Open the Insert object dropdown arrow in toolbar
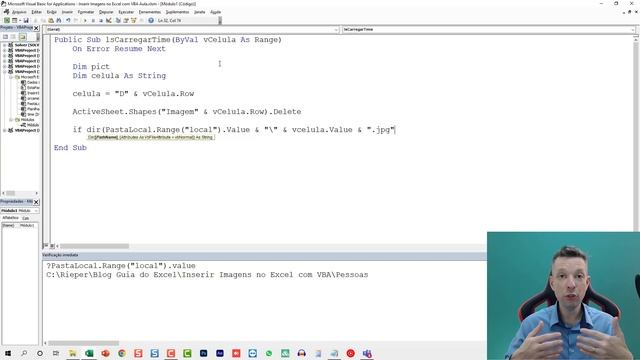 pyautogui.click(x=20, y=20)
